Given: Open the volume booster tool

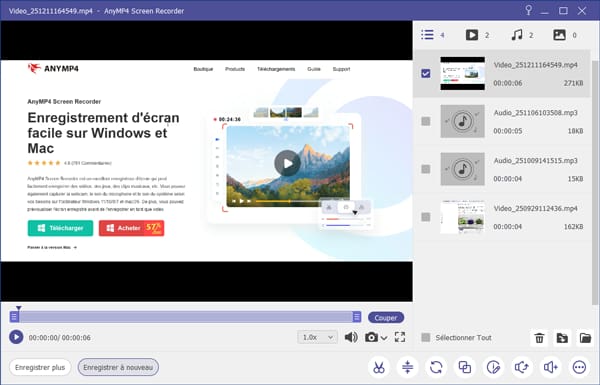Looking at the screenshot, I should coord(551,367).
